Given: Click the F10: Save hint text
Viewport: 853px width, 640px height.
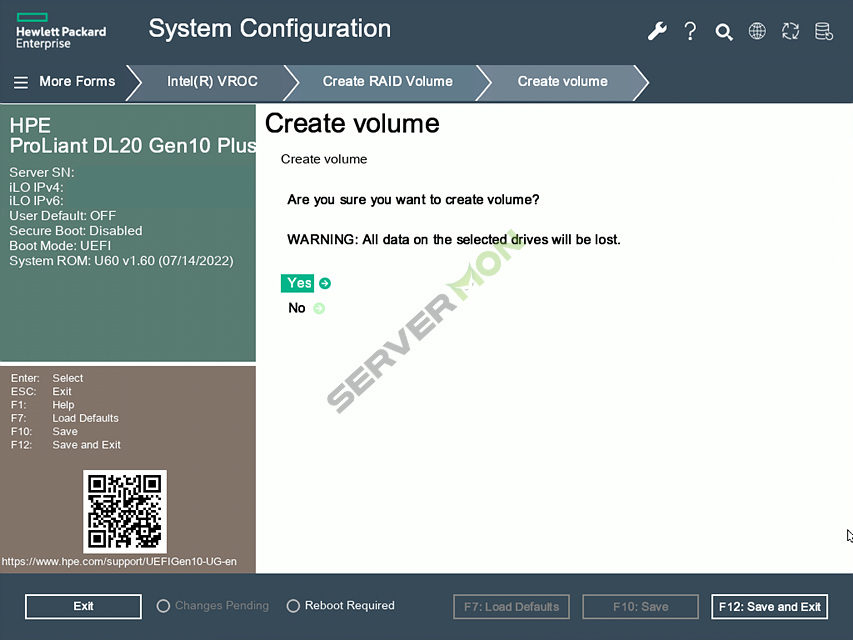Looking at the screenshot, I should (x=44, y=432).
